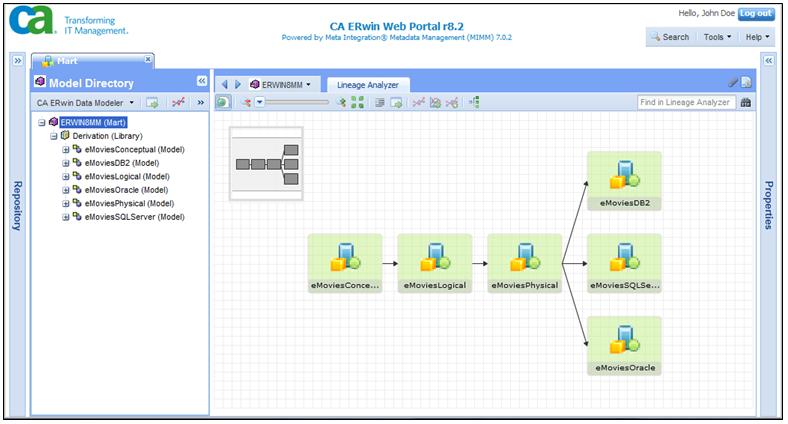The width and height of the screenshot is (788, 424).
Task: Switch to the Lineage Analyzer tab
Action: click(x=368, y=85)
